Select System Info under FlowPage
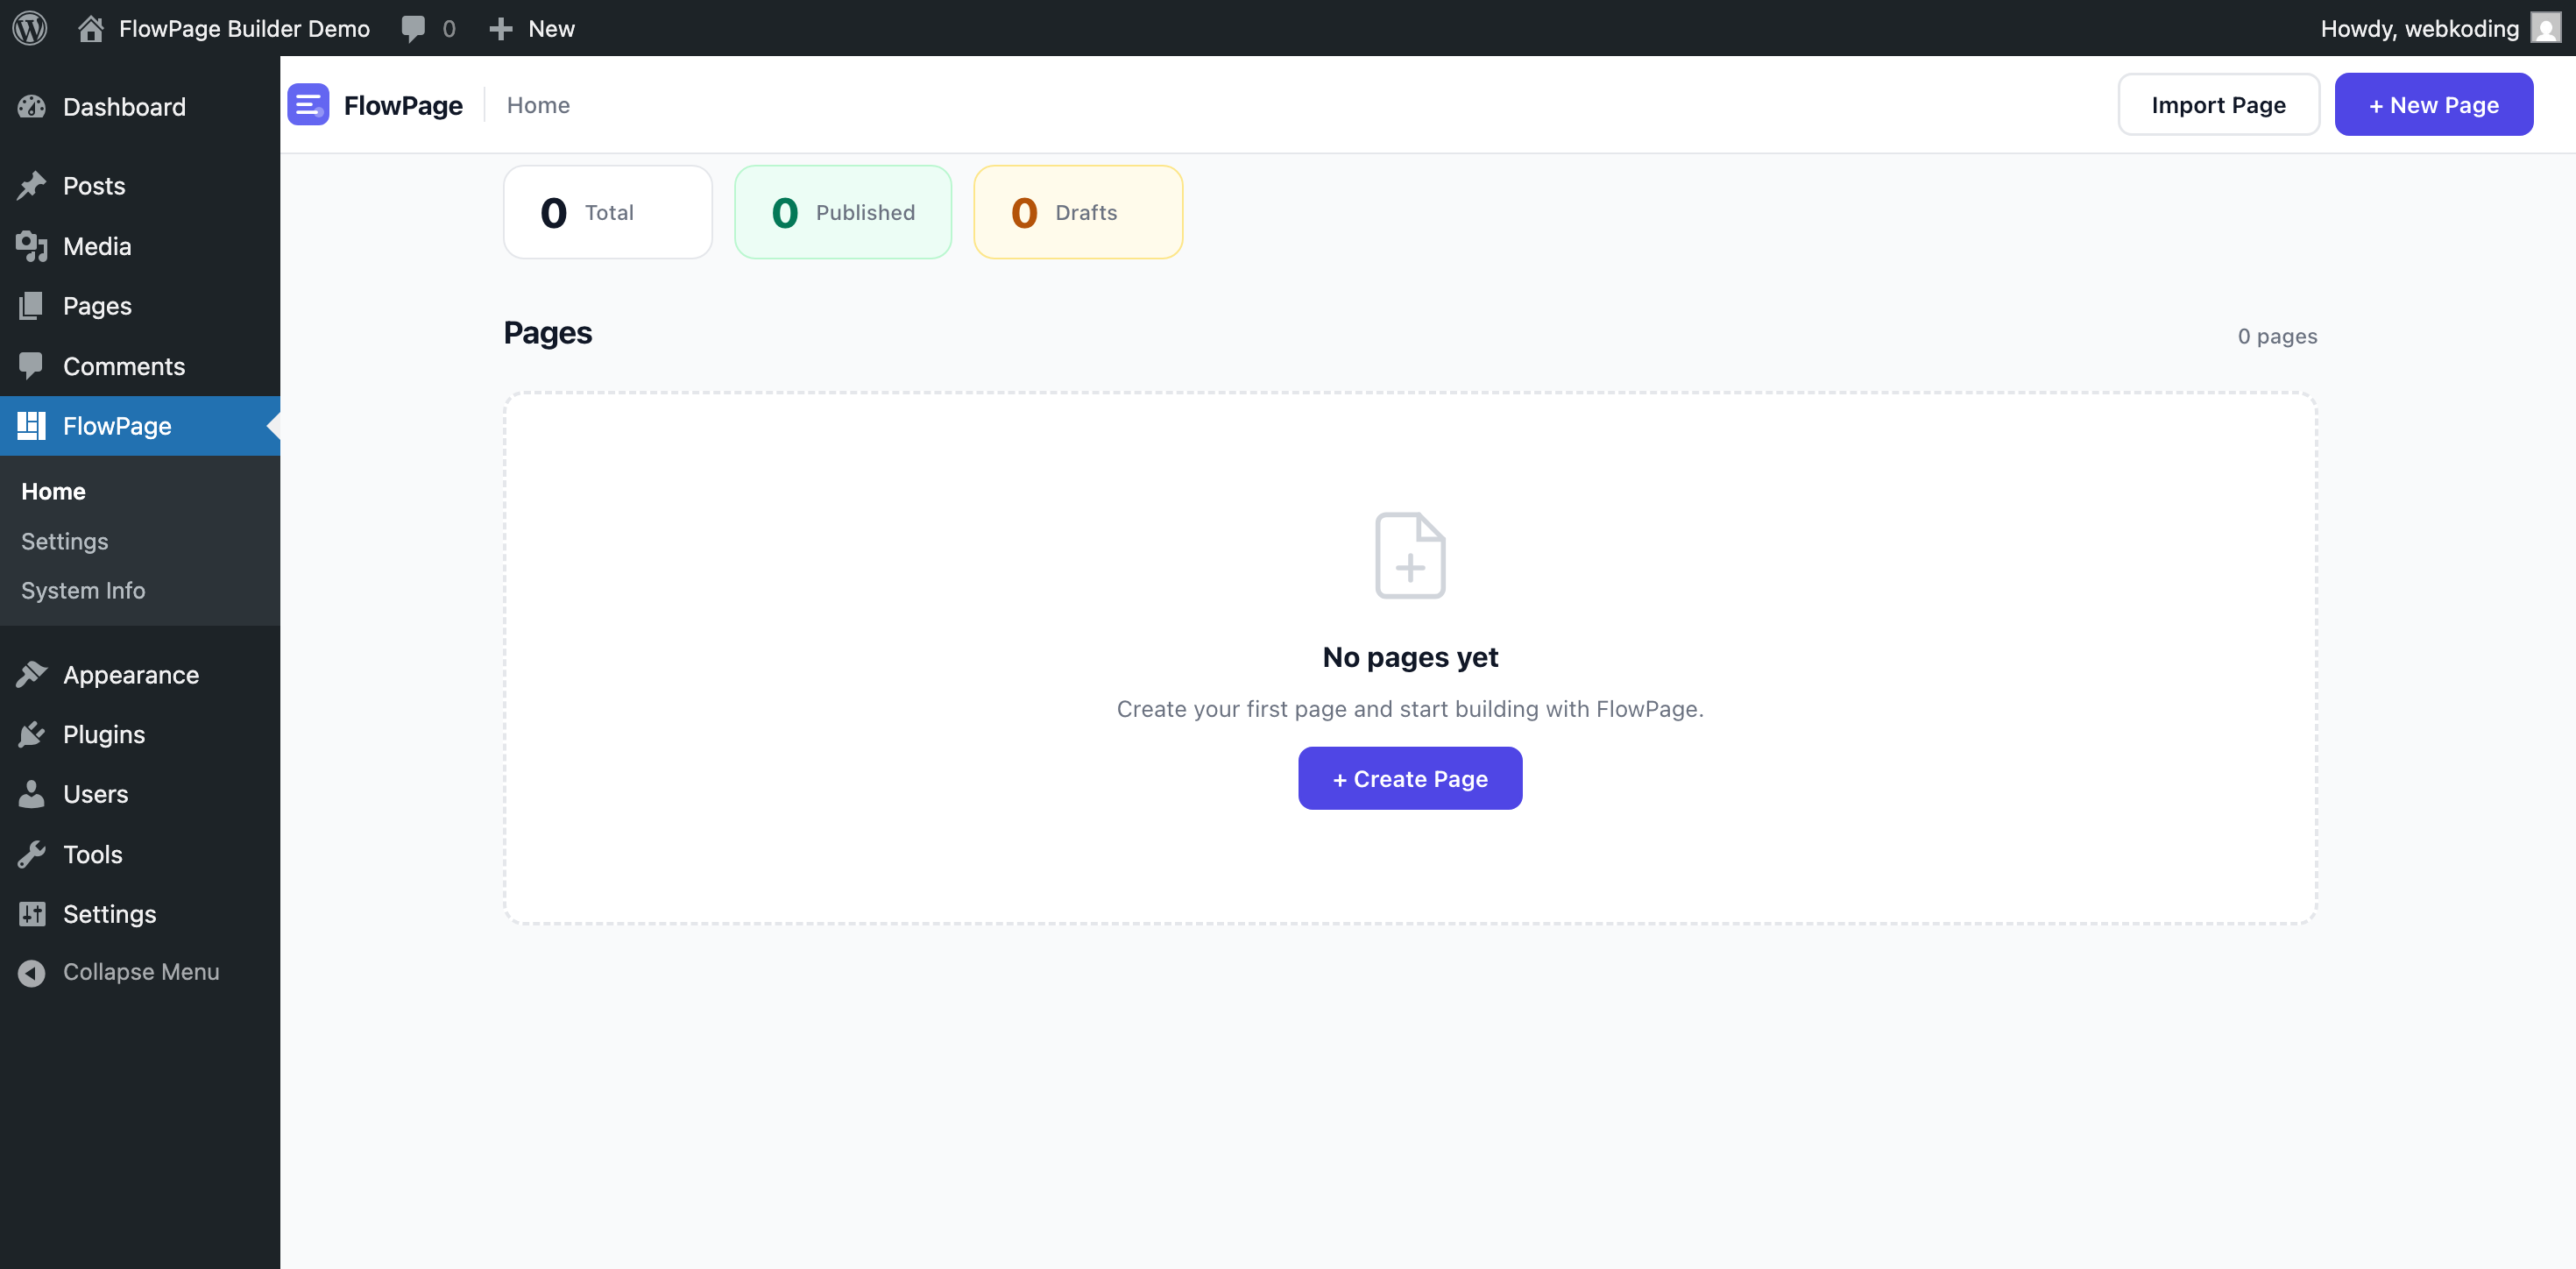2576x1269 pixels. pos(82,590)
